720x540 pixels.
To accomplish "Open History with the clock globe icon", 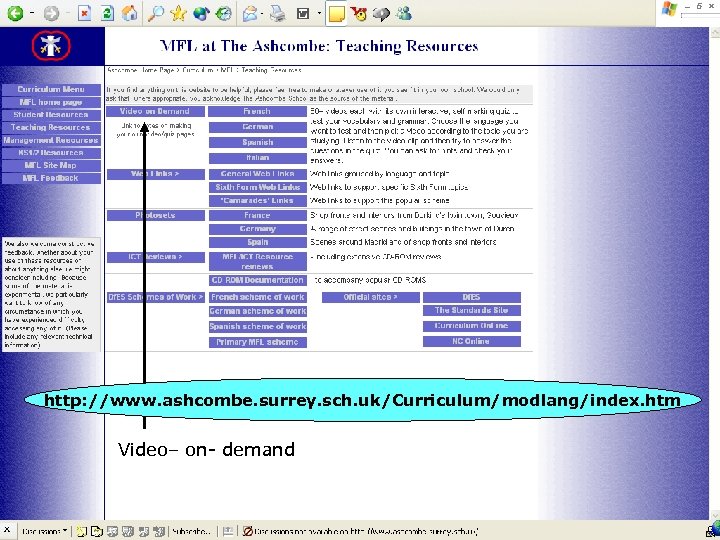I will coord(224,13).
